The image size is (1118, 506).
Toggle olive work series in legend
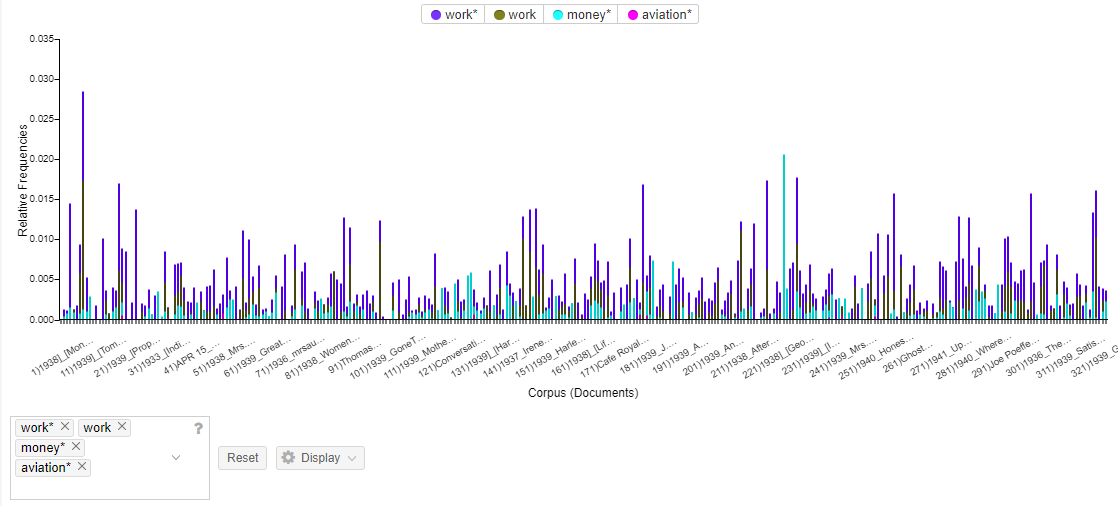[514, 14]
